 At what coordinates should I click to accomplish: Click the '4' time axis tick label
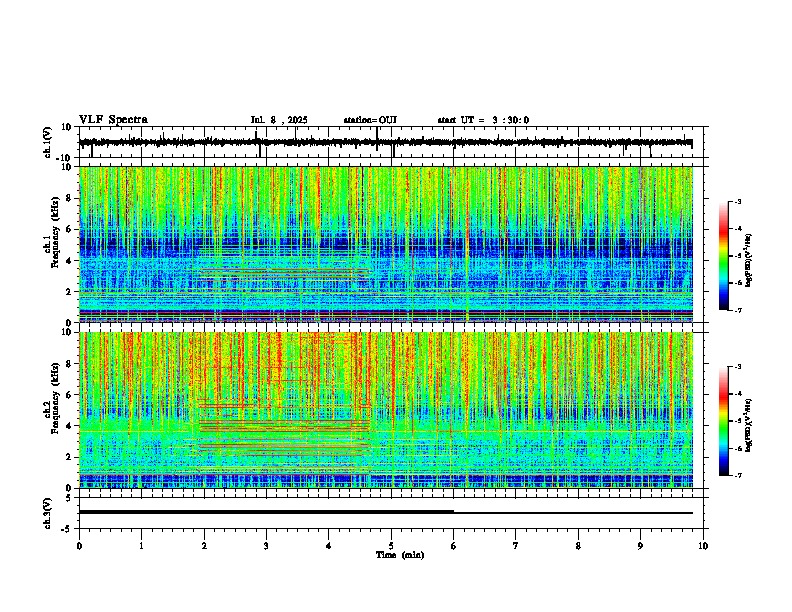point(329,546)
